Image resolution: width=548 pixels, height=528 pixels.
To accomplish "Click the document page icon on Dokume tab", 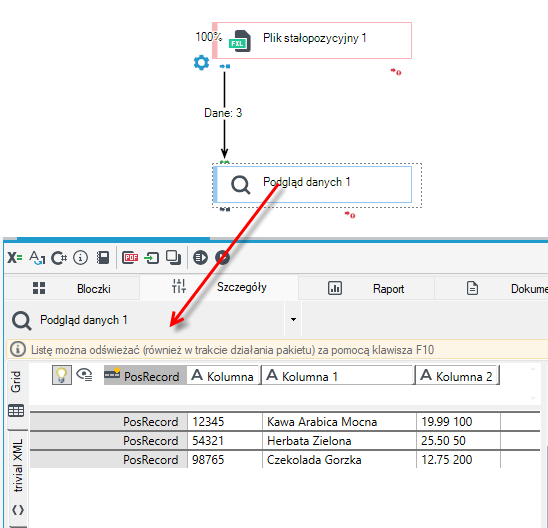I will [x=473, y=288].
